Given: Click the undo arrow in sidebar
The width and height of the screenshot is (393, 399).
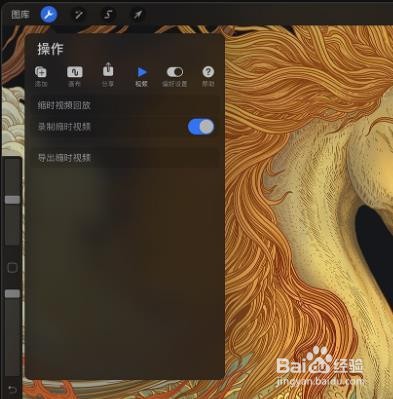Looking at the screenshot, I should tap(12, 389).
